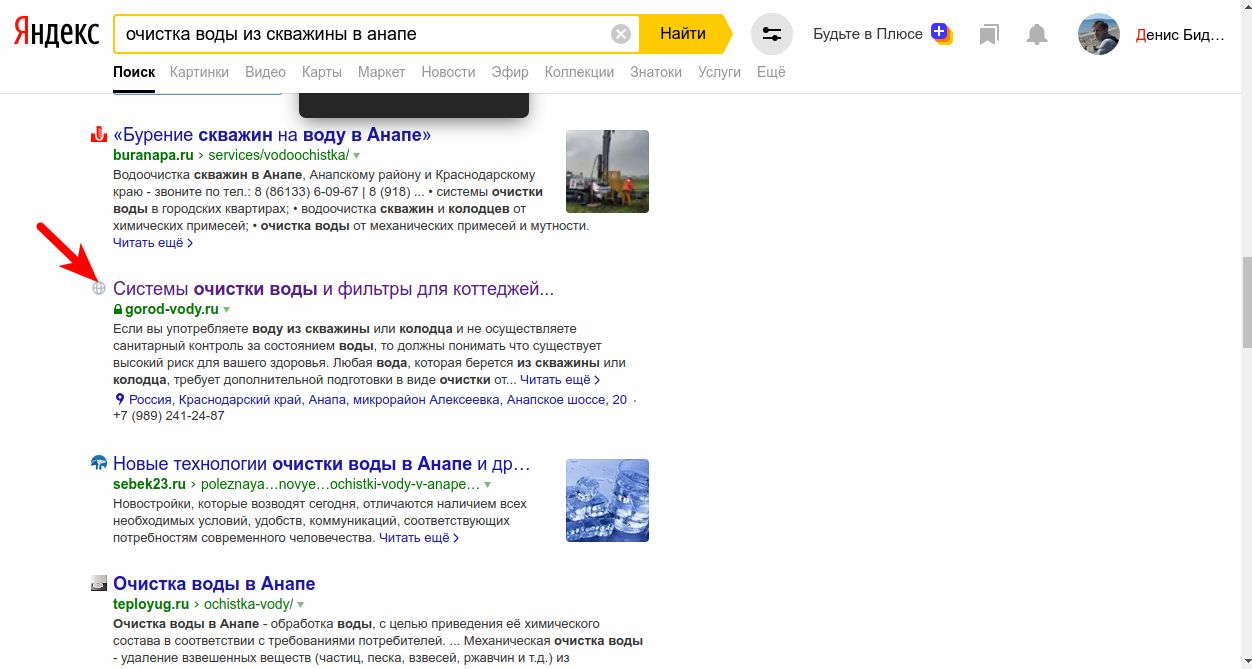The width and height of the screenshot is (1252, 669).
Task: Open the 'Очистка воды в Анапе' result
Action: click(214, 584)
